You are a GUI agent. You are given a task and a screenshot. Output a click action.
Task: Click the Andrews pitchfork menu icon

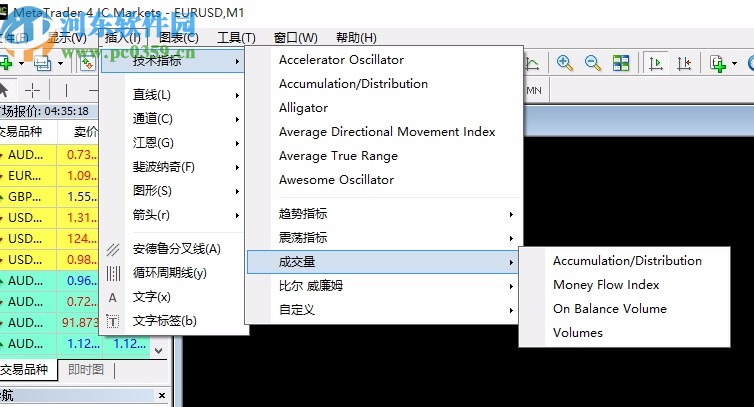pos(113,249)
